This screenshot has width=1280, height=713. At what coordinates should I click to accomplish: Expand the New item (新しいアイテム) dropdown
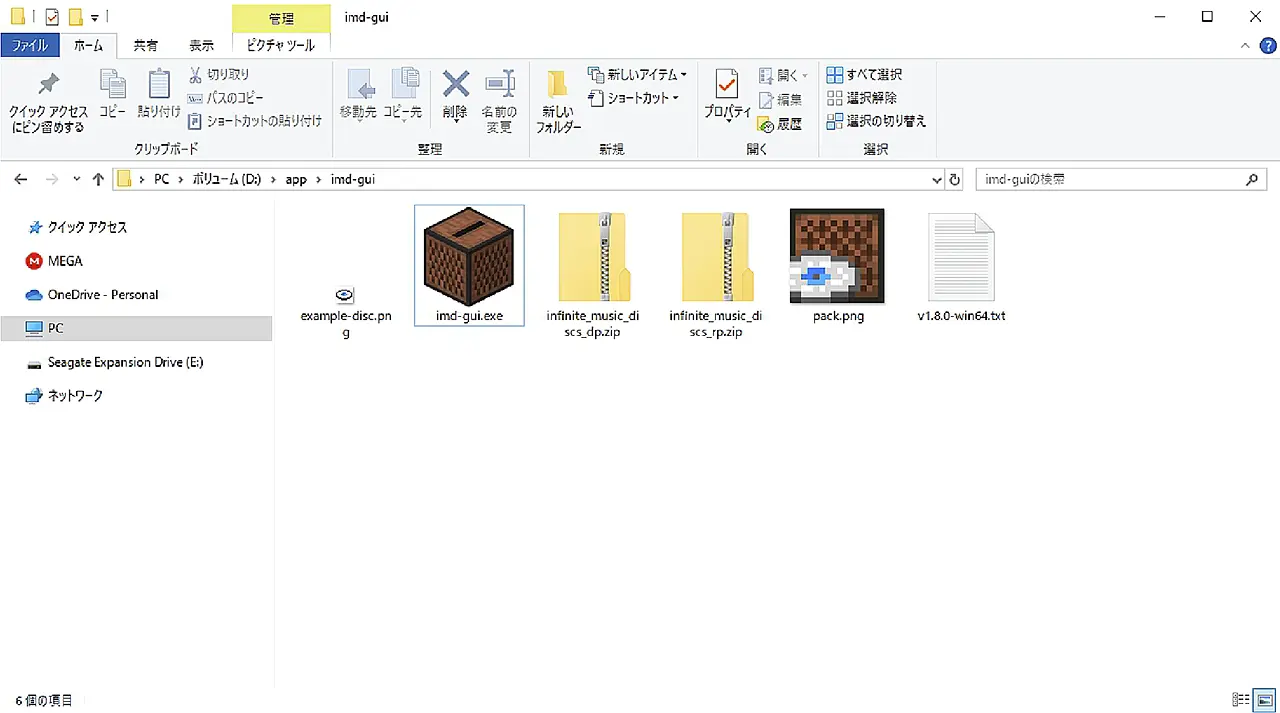pos(684,75)
